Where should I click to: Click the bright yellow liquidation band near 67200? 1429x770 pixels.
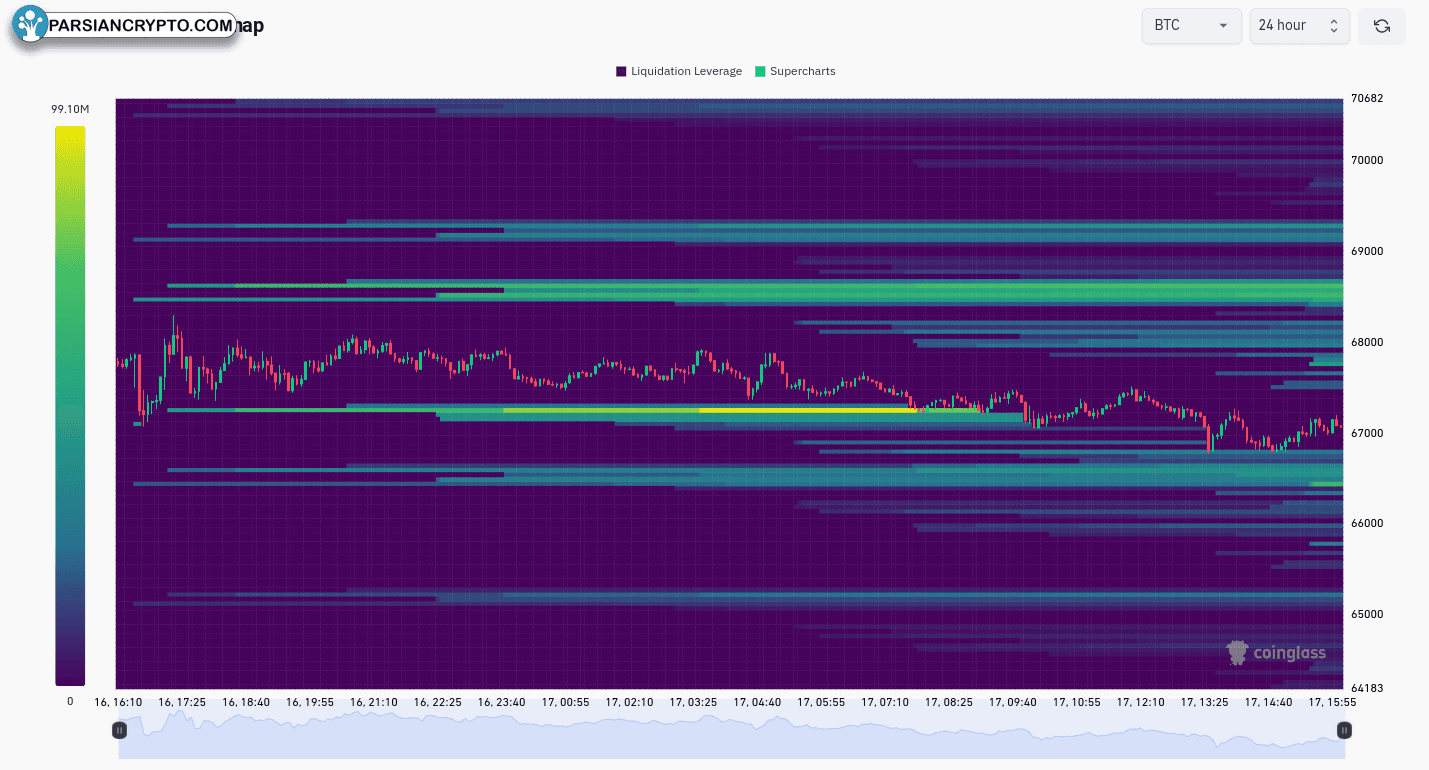(x=806, y=410)
